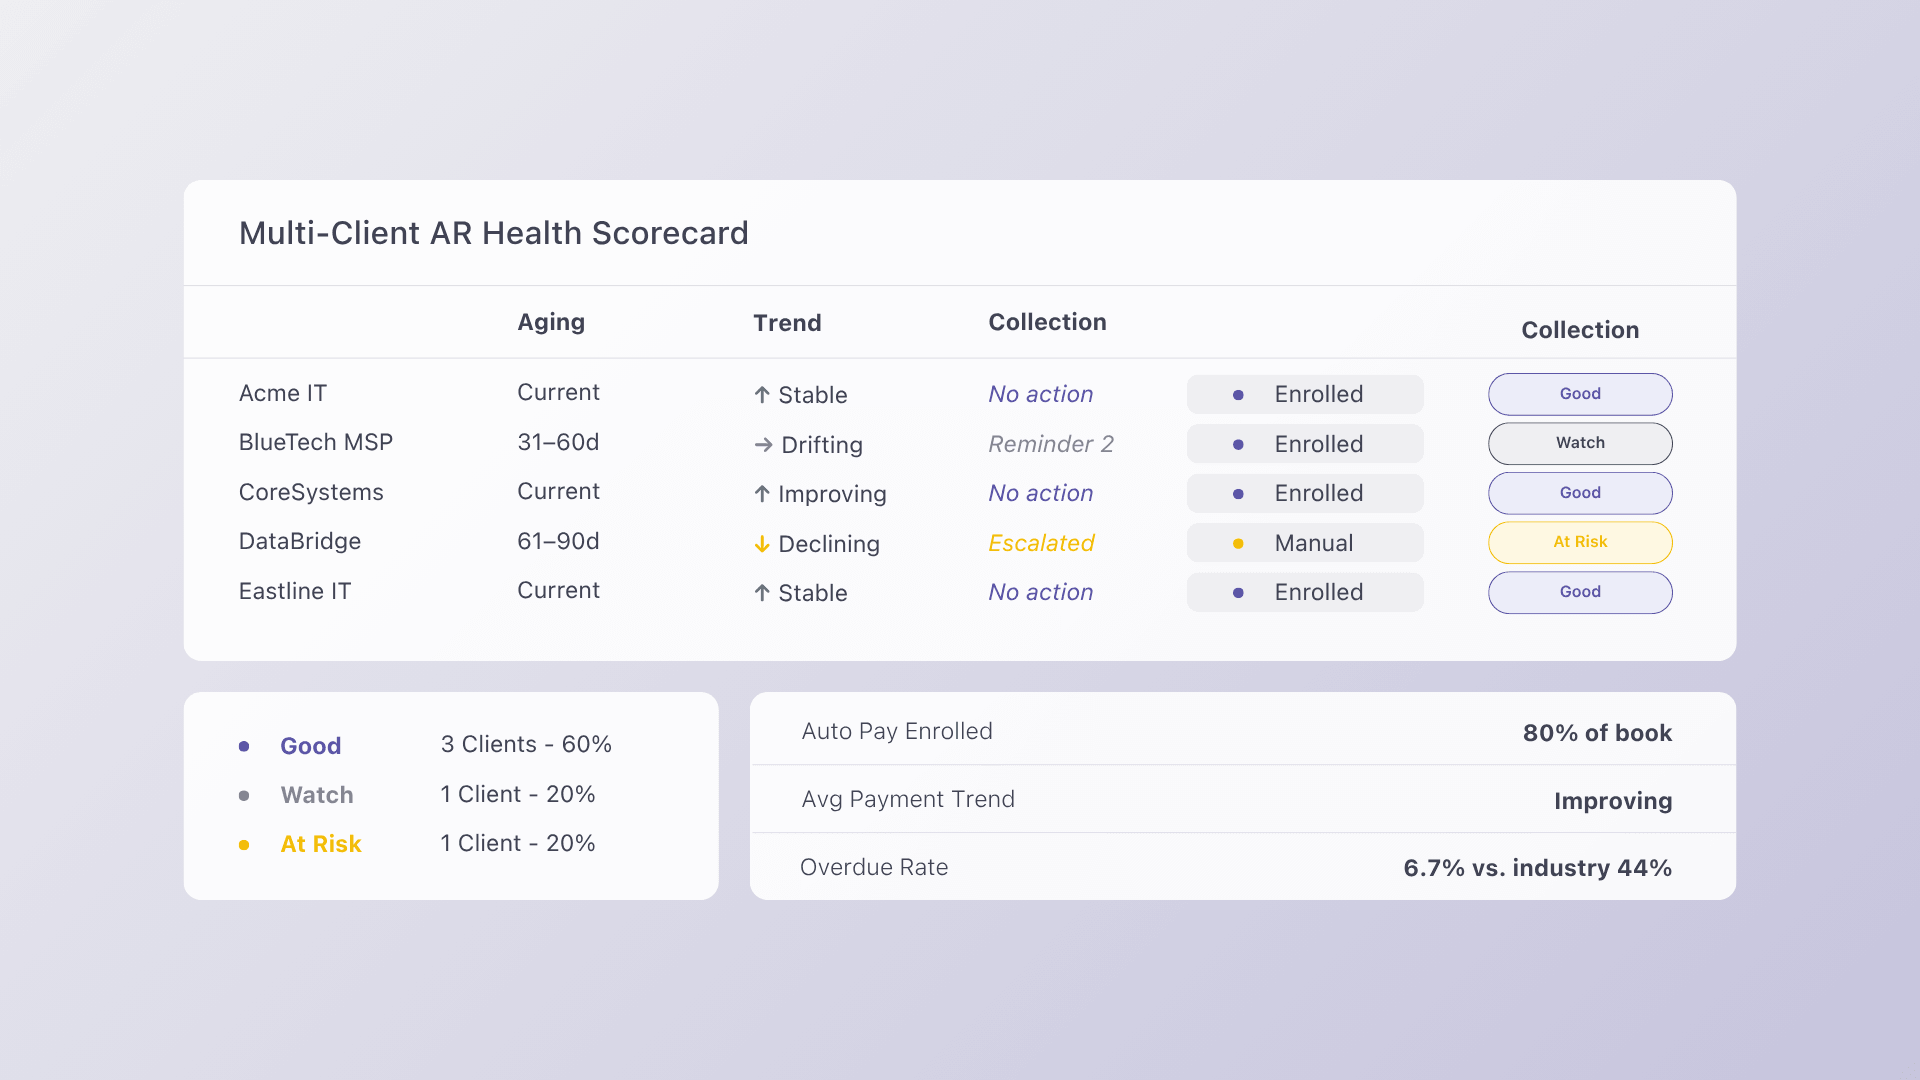Sort by the Trend column header
The height and width of the screenshot is (1080, 1920).
787,323
